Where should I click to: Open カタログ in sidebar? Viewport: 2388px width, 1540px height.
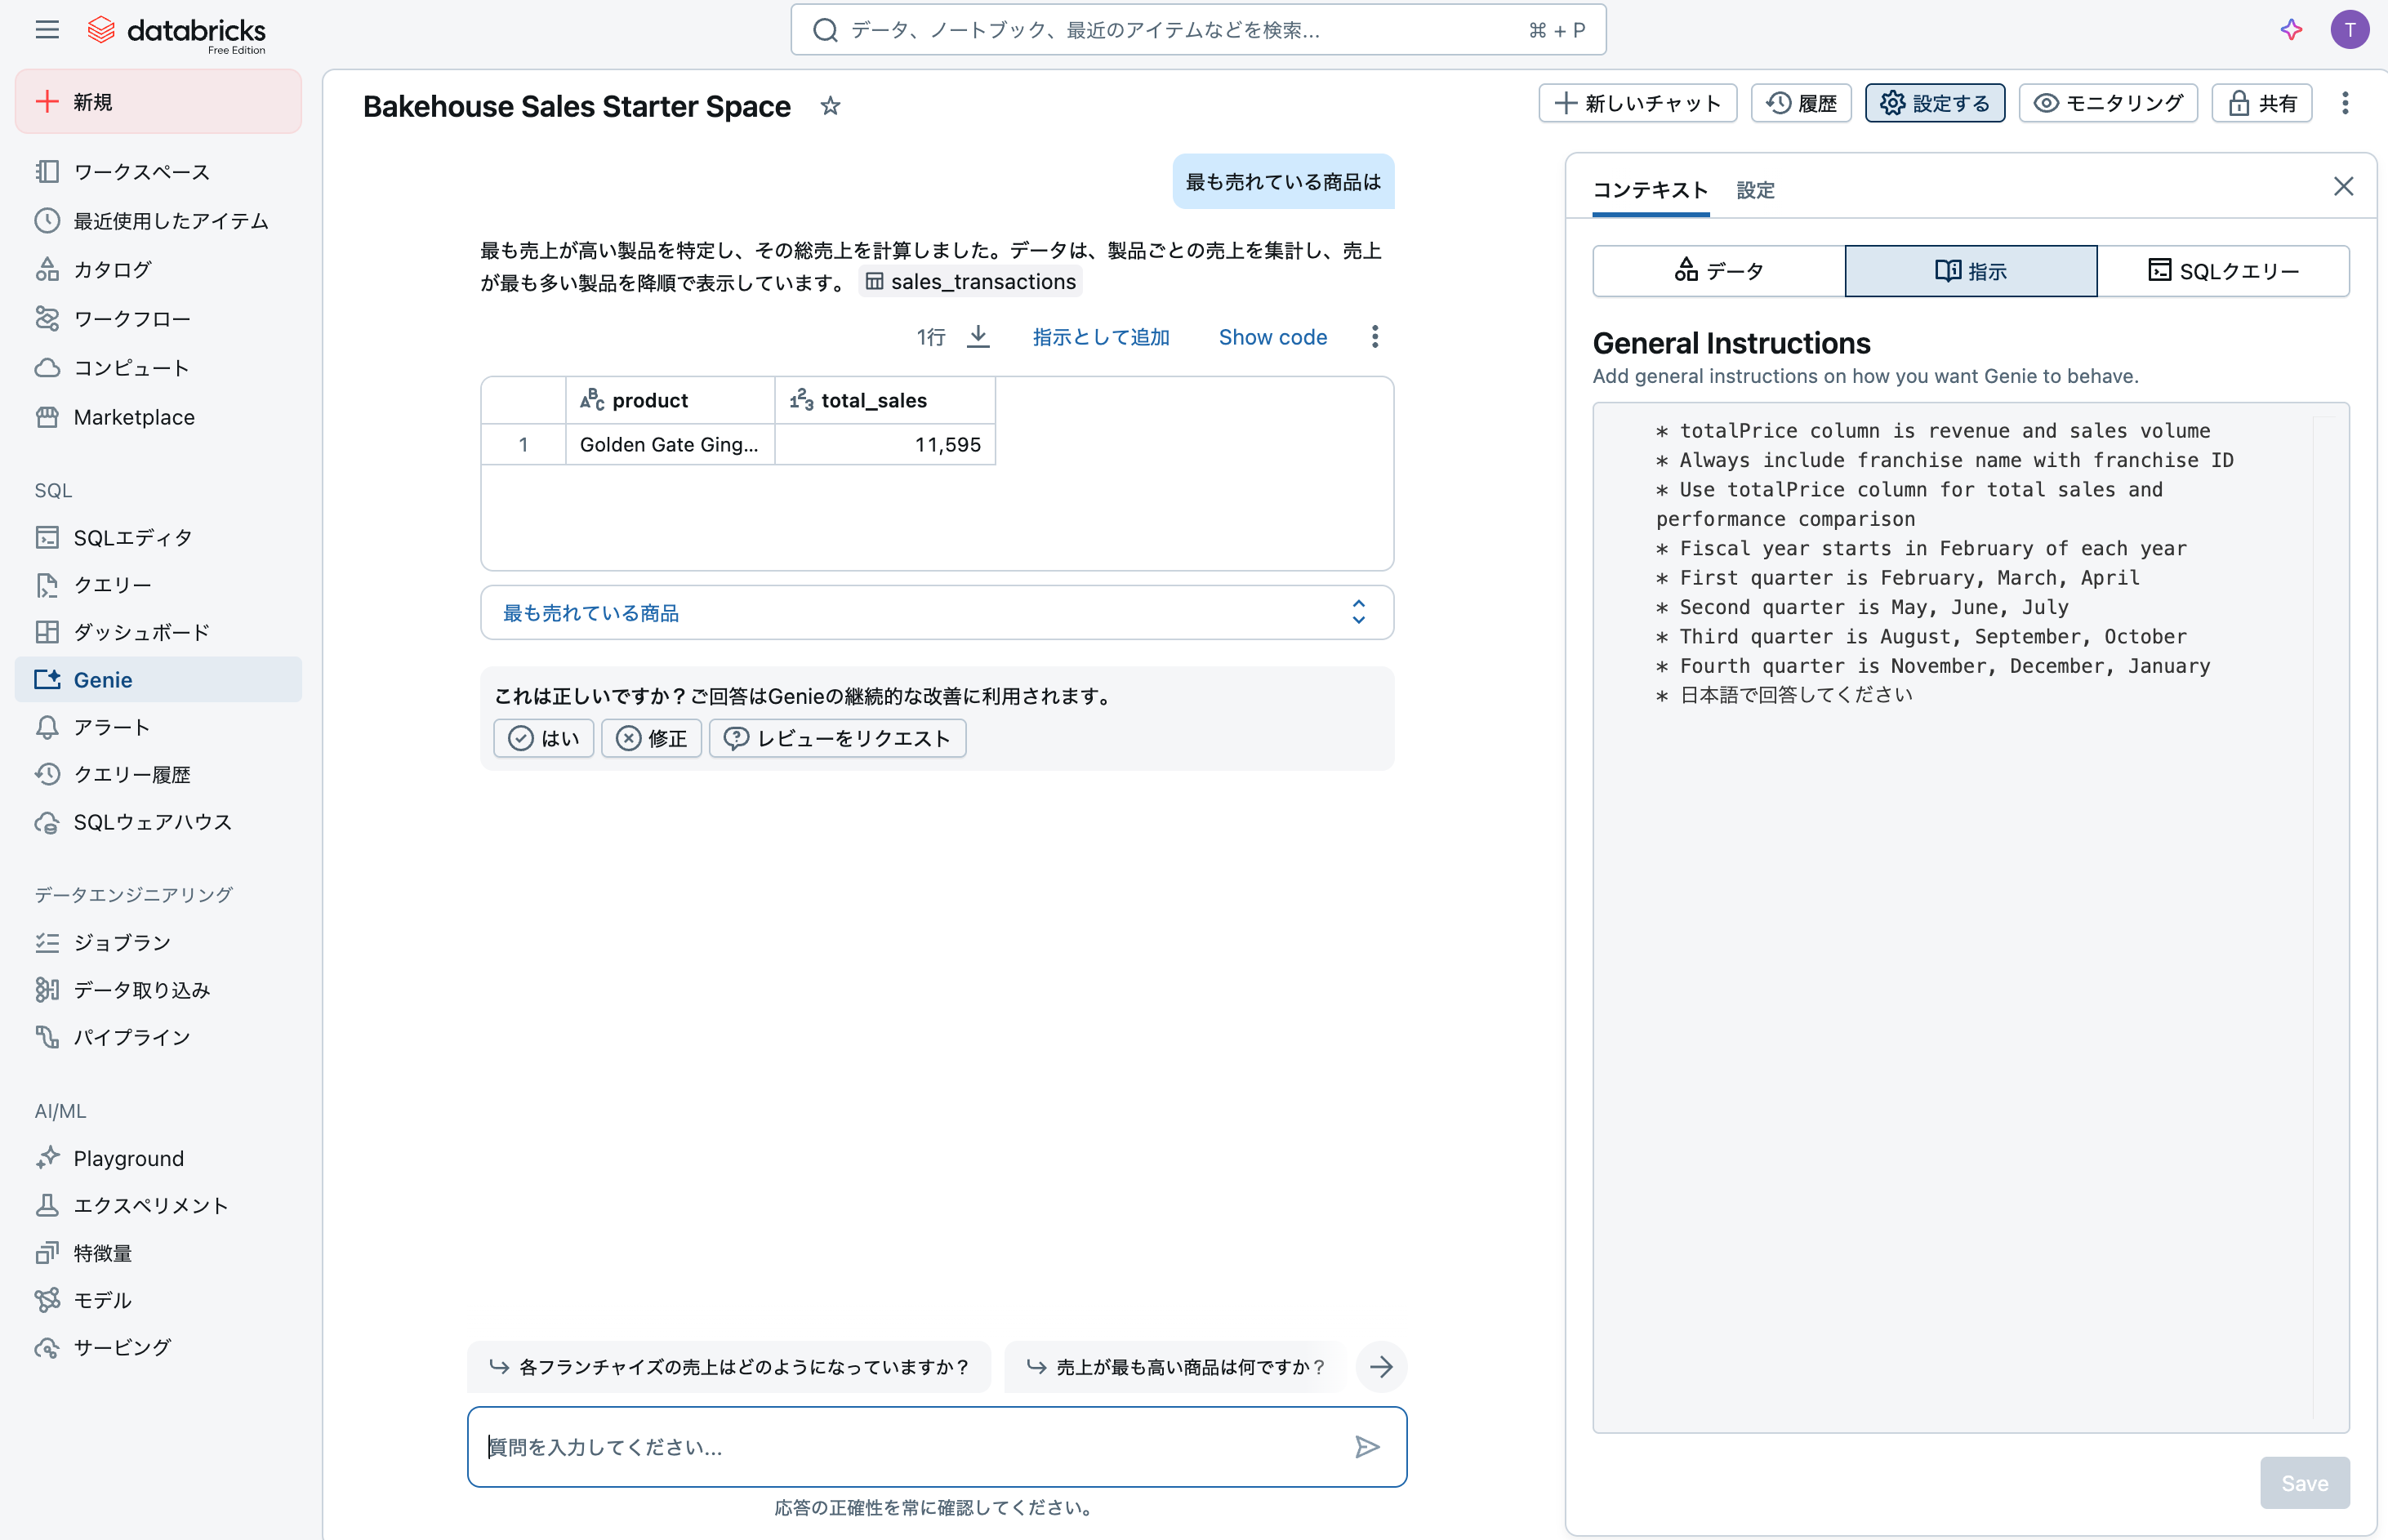click(x=158, y=269)
